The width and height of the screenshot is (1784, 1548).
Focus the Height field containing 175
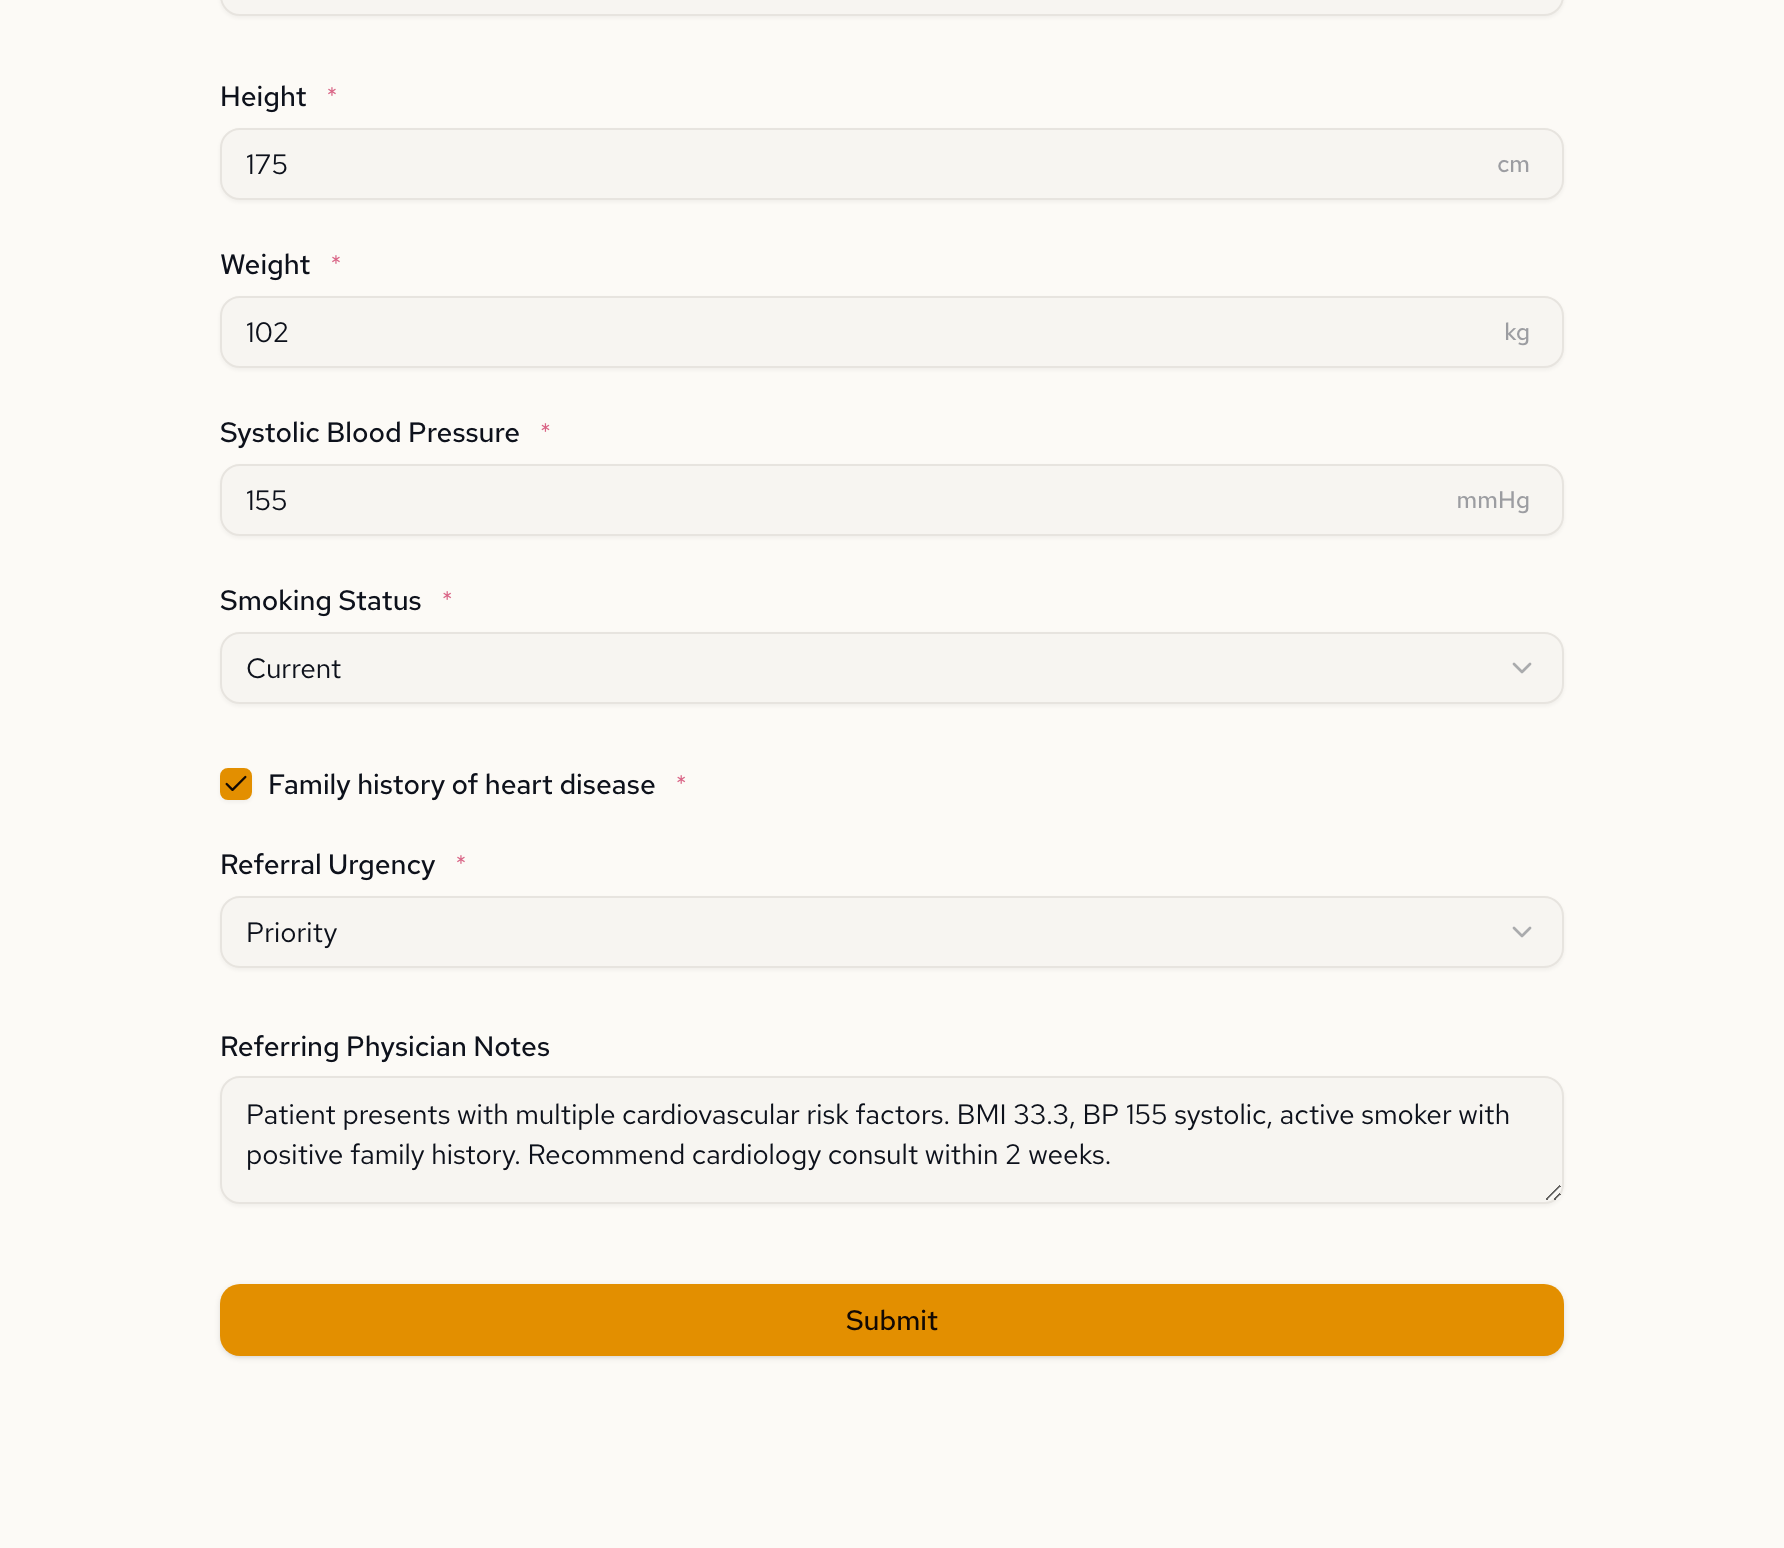(x=850, y=164)
